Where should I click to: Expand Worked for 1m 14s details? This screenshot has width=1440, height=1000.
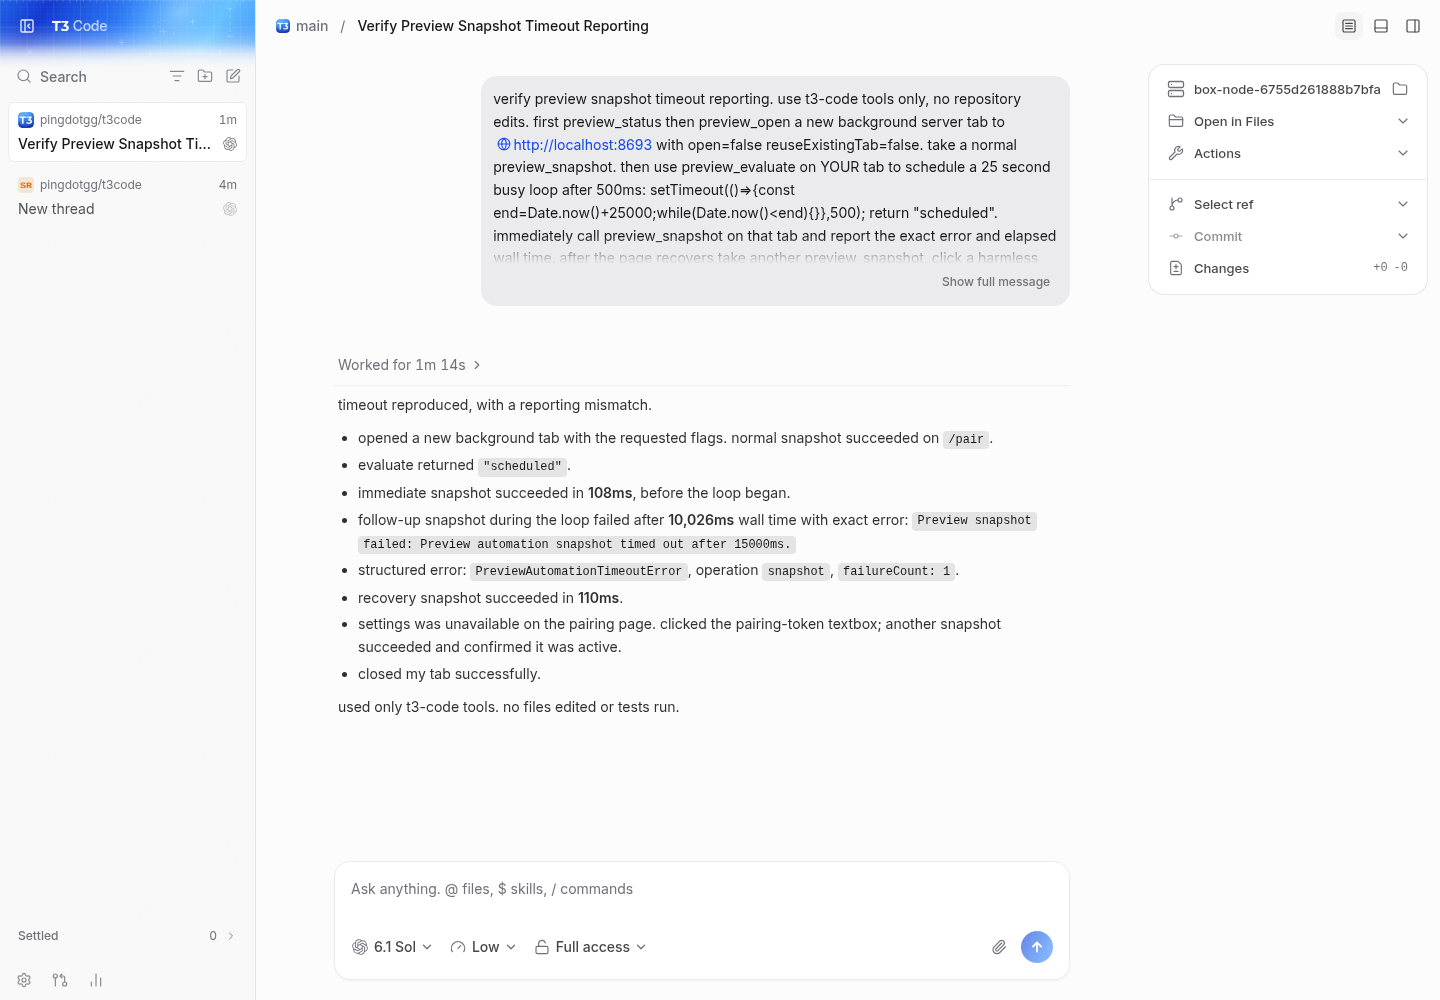(410, 365)
